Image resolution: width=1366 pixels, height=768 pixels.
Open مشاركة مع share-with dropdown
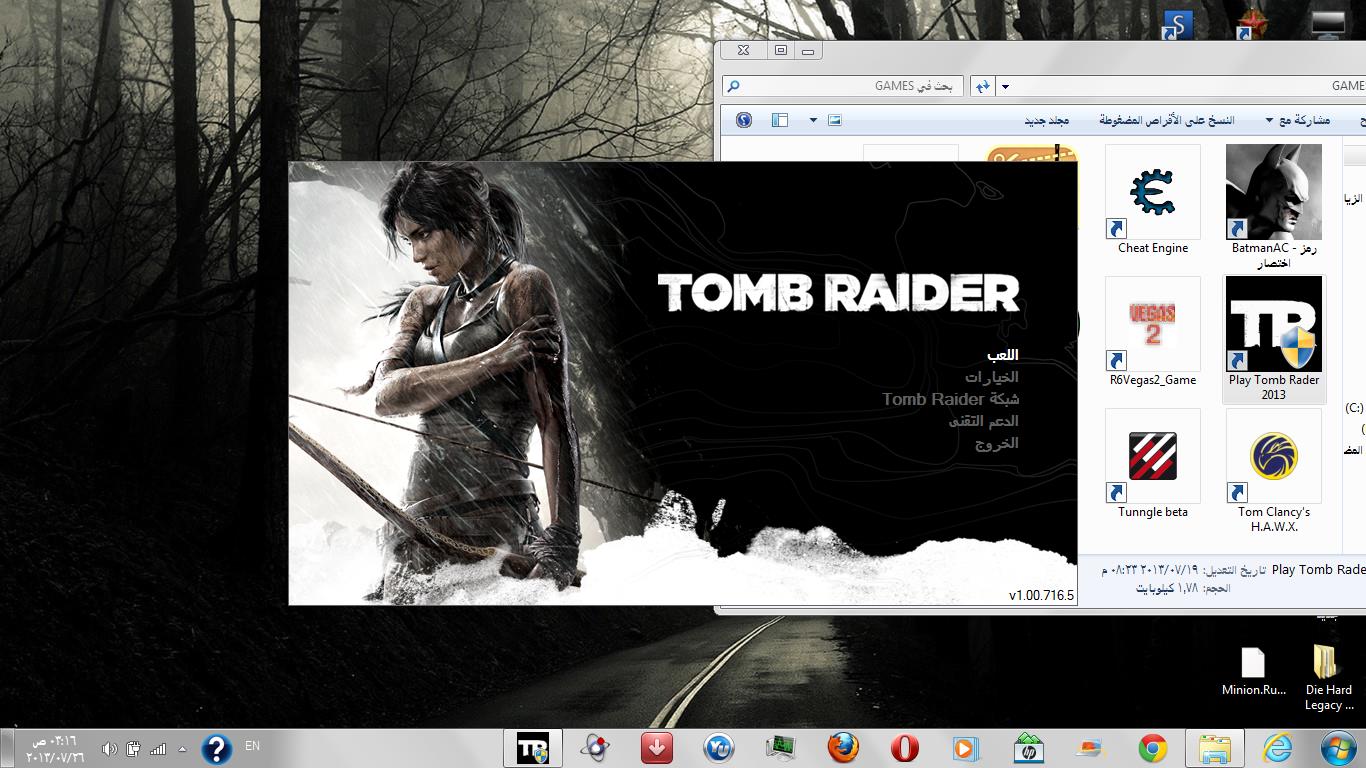(1298, 120)
